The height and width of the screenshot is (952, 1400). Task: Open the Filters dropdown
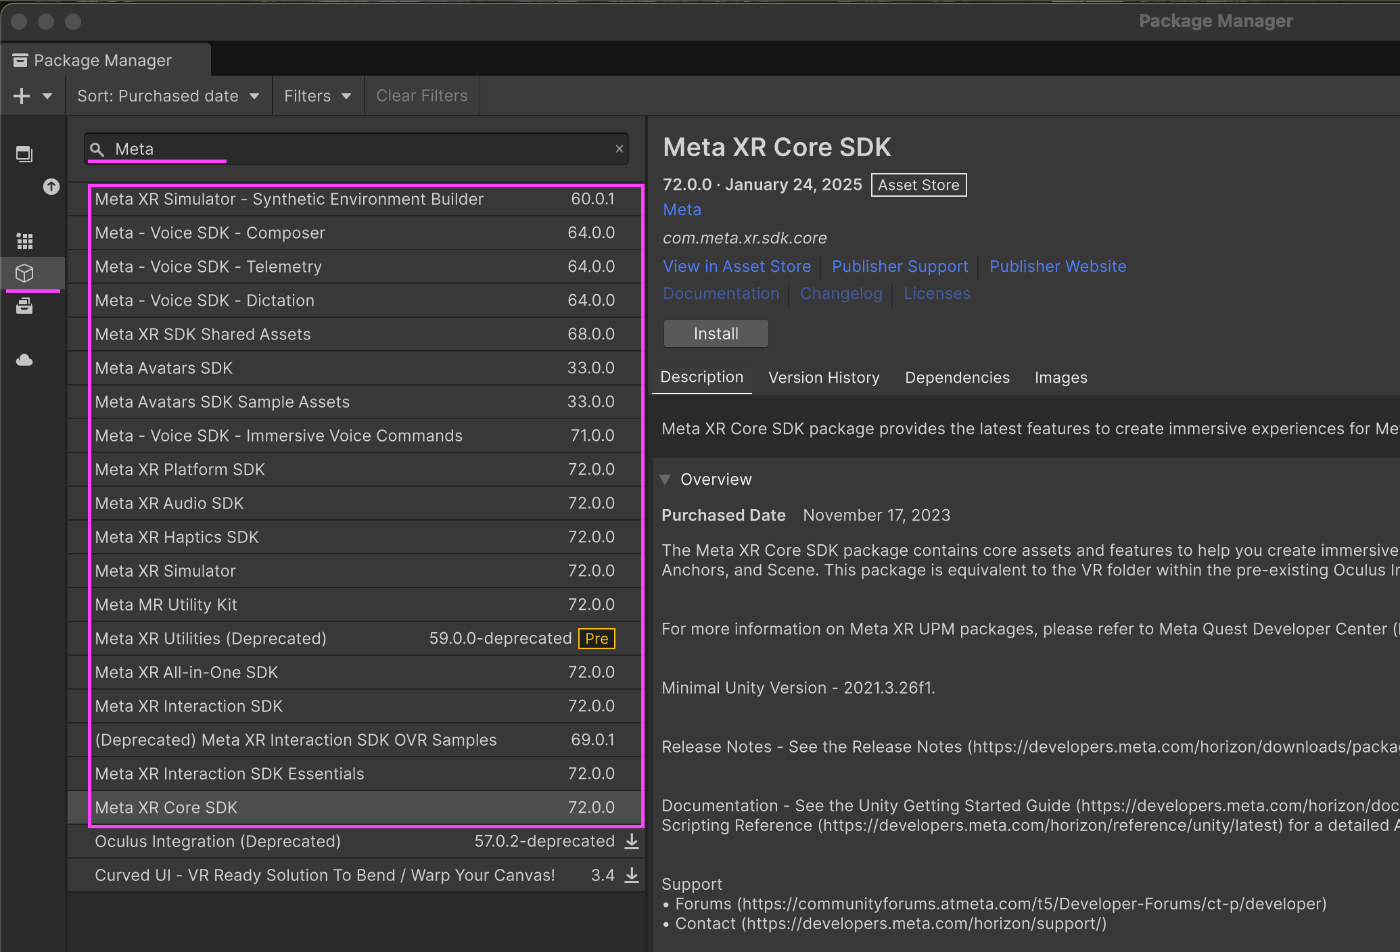click(x=318, y=96)
